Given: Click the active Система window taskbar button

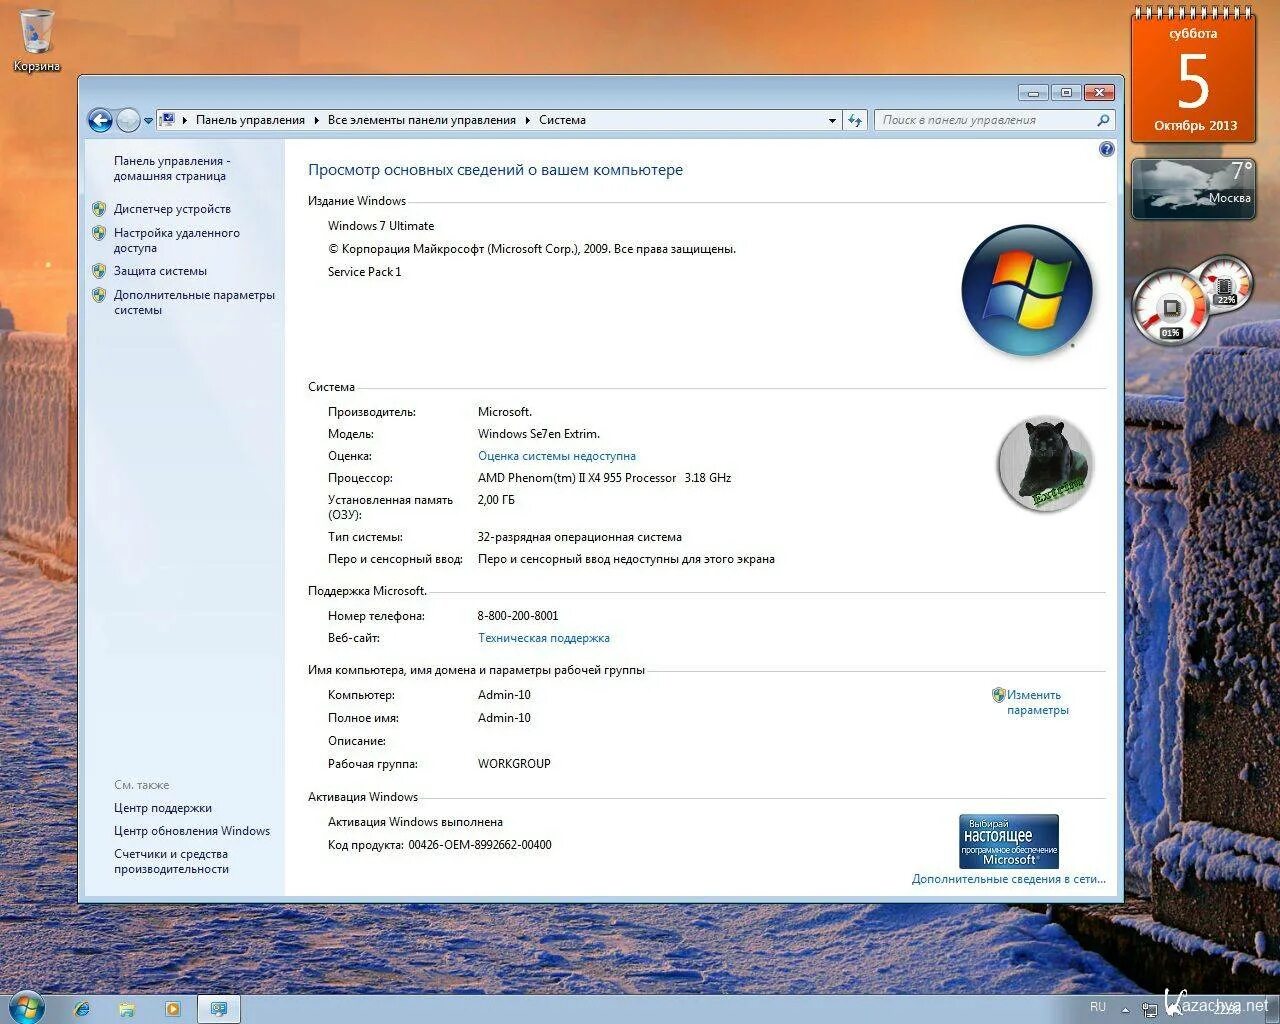Looking at the screenshot, I should pos(219,1009).
